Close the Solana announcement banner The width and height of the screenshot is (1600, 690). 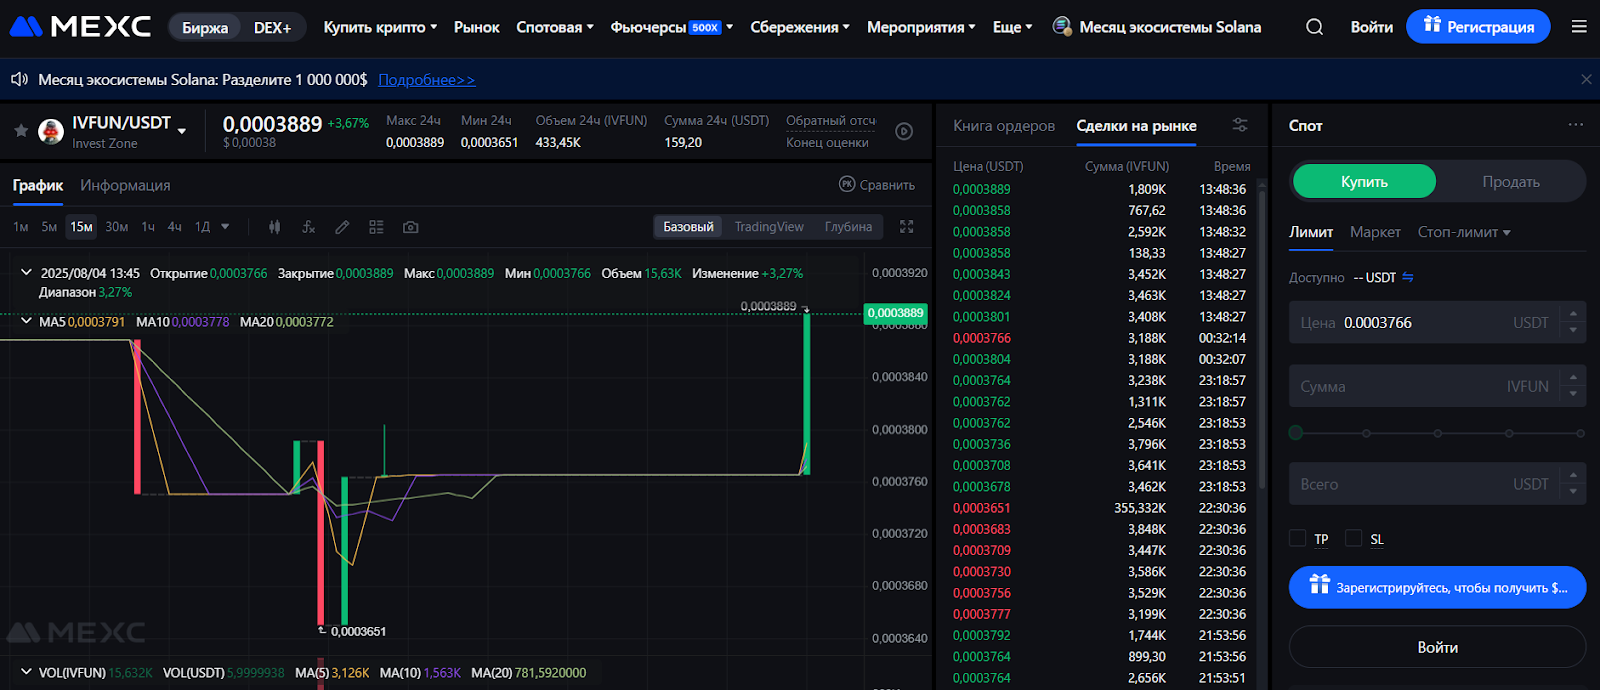tap(1586, 79)
